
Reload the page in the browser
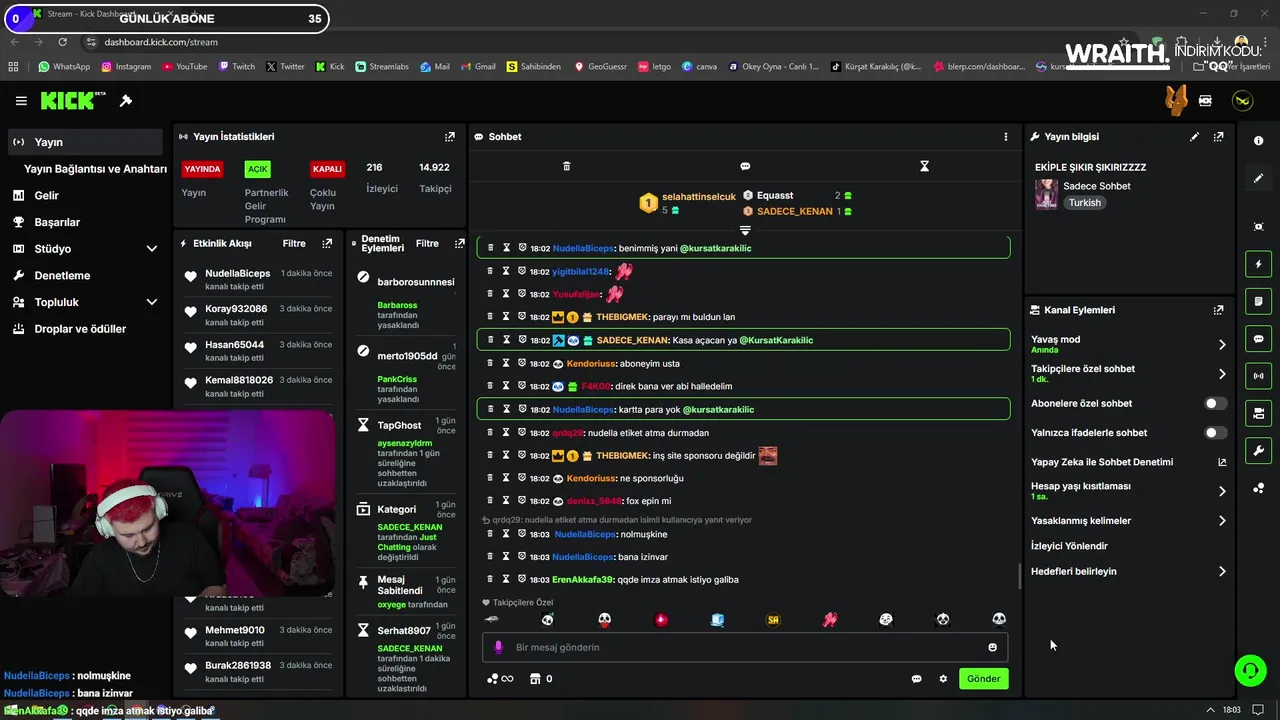coord(62,42)
